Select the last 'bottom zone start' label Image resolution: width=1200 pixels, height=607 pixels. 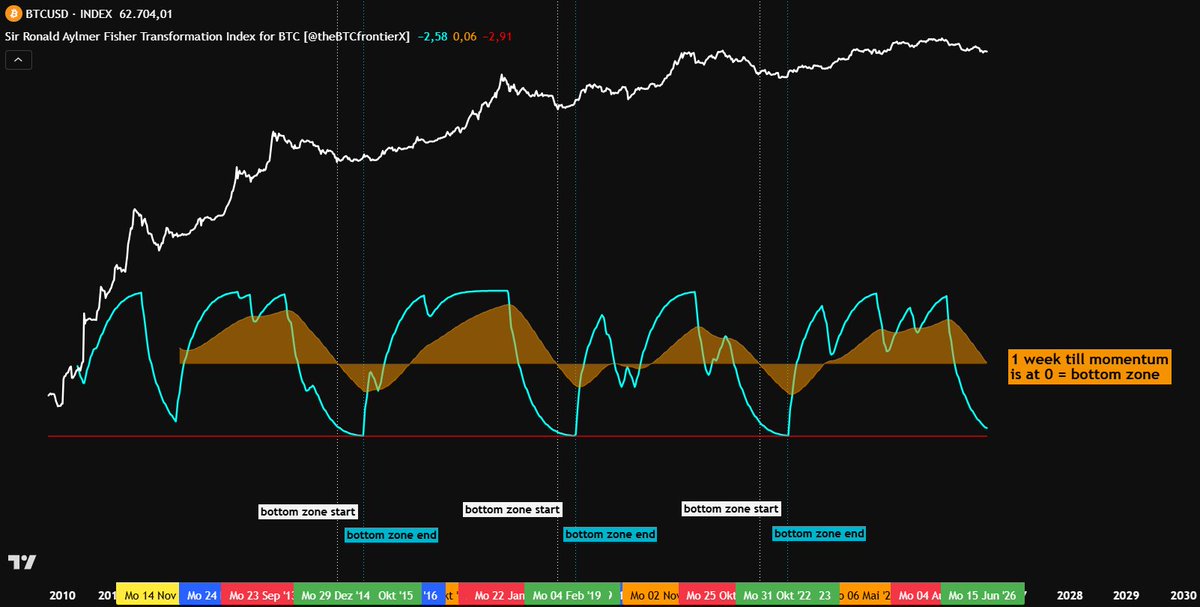pyautogui.click(x=731, y=509)
